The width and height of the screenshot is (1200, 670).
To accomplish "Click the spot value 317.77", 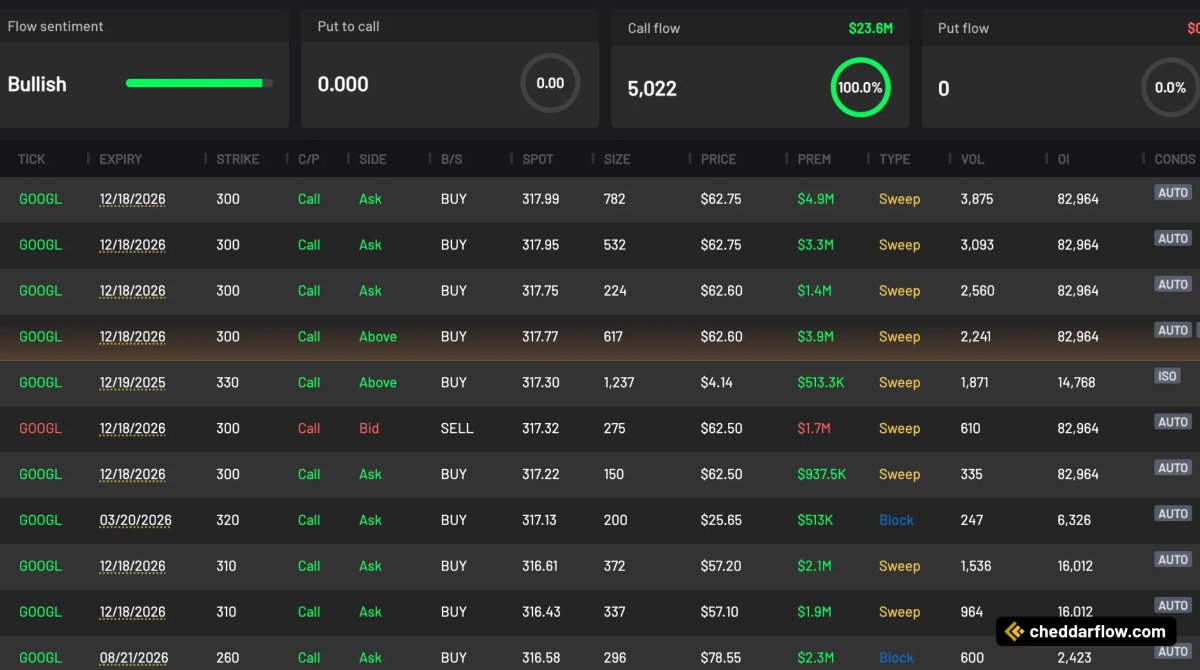I will 540,337.
